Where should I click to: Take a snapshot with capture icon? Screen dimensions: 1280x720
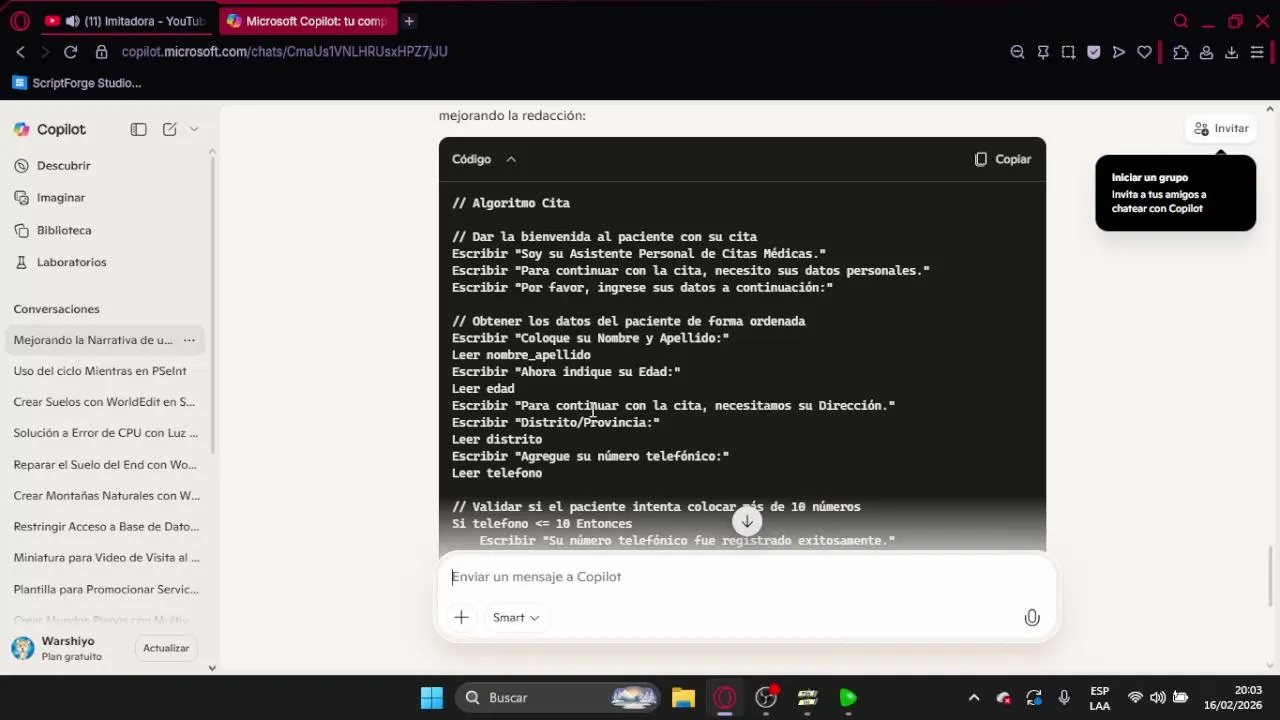[x=1068, y=52]
